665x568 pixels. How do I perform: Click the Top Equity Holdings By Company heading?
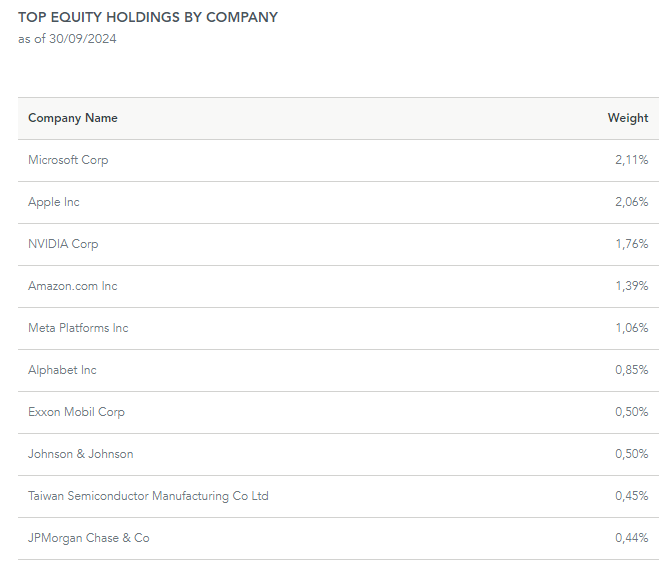pos(148,17)
